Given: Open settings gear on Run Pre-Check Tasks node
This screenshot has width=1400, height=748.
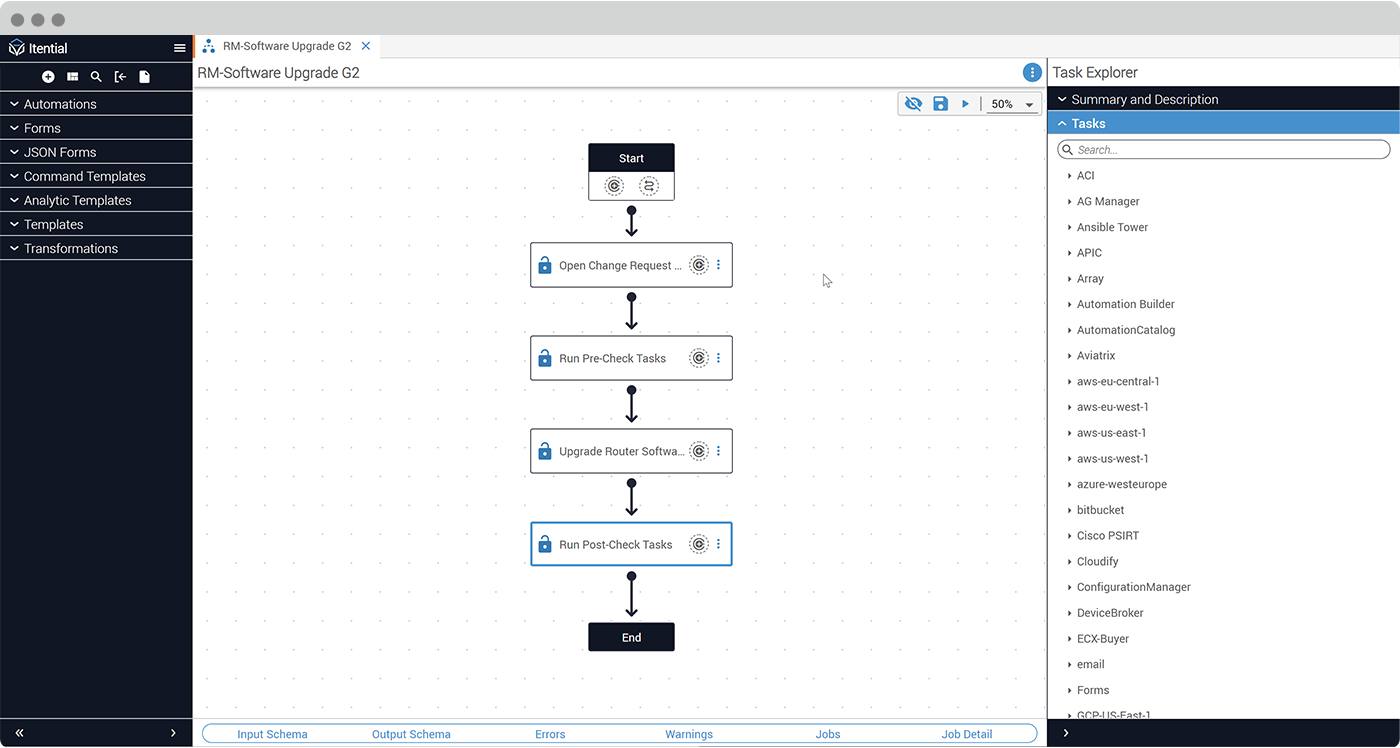Looking at the screenshot, I should click(x=698, y=358).
